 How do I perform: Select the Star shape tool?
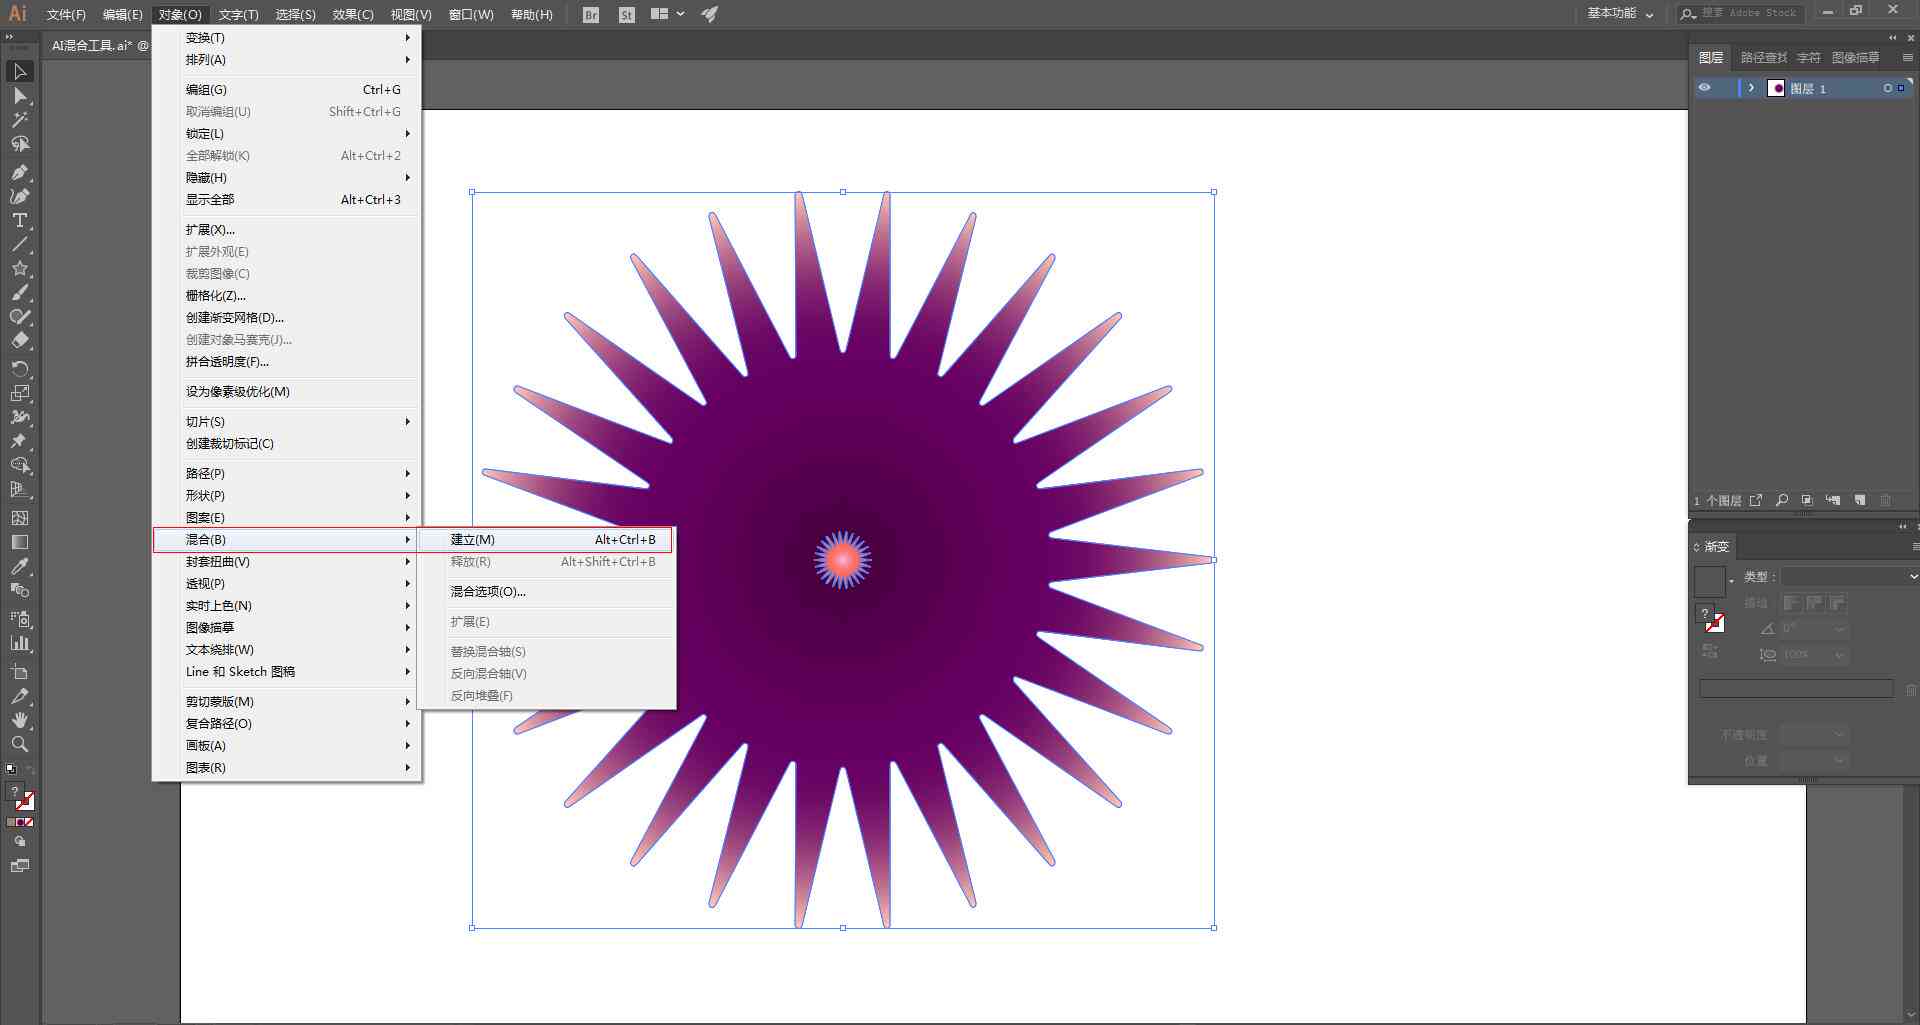pos(19,268)
